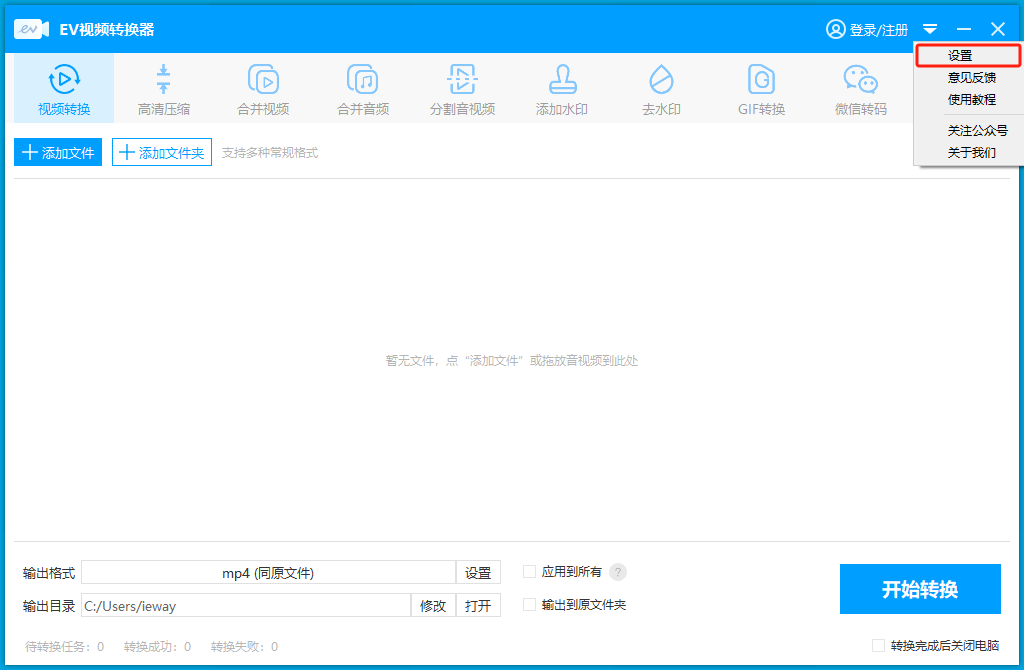Collapse the title bar dropdown menu arrow
Screen dimensions: 1024x670
pyautogui.click(x=930, y=29)
